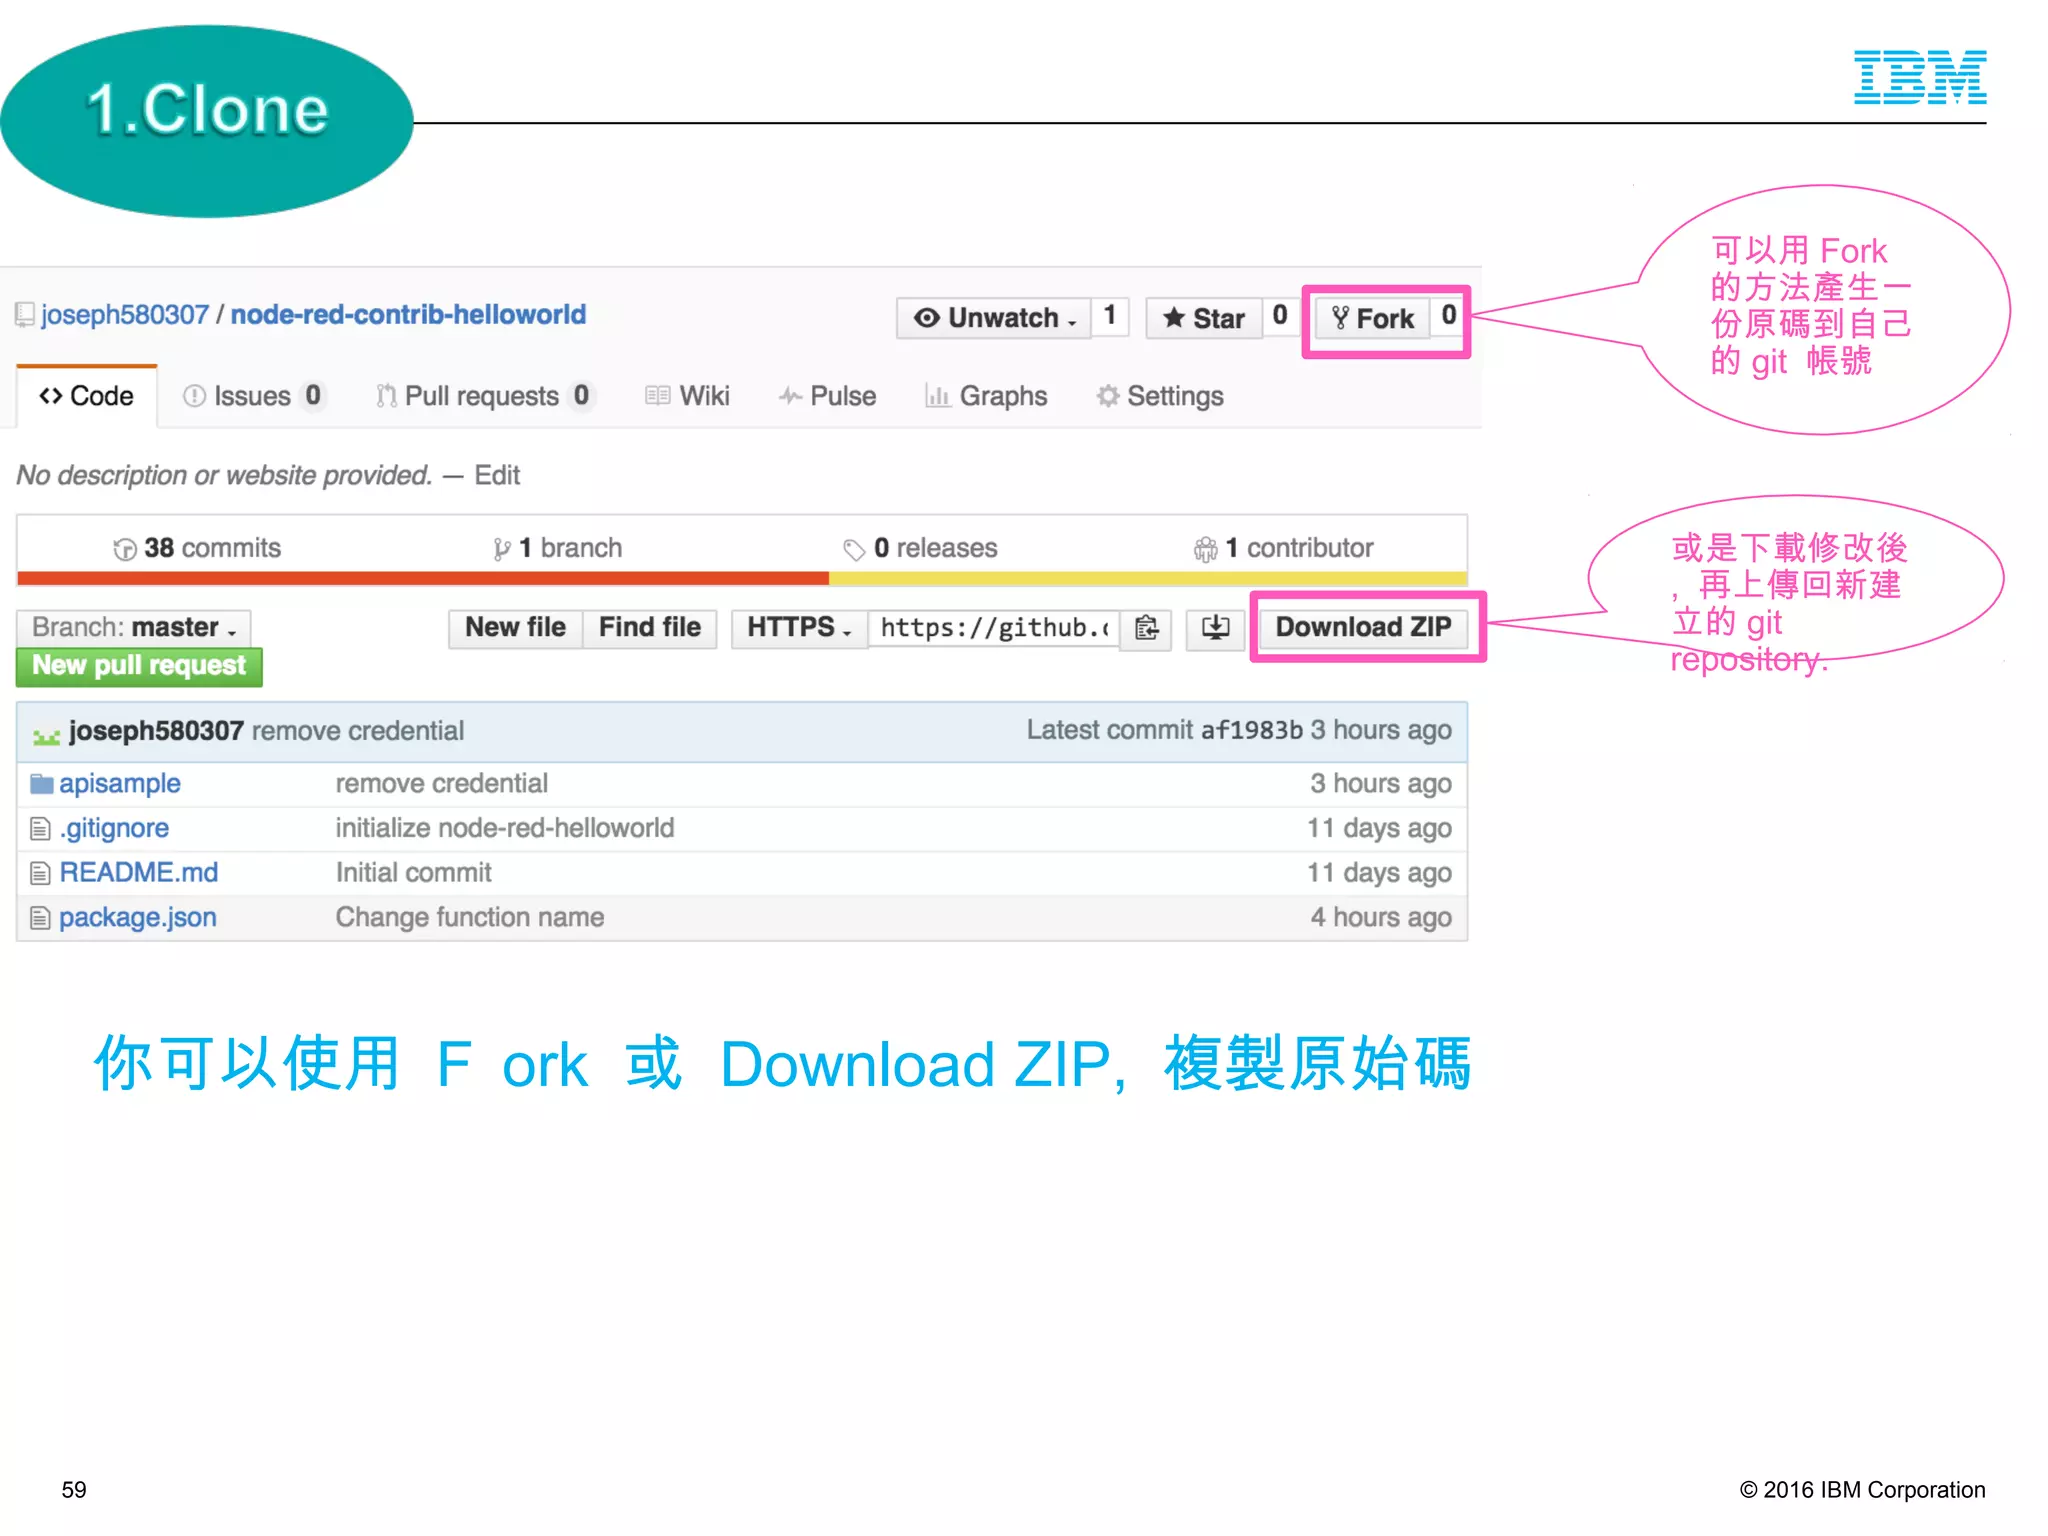Click the New pull request button
Image resolution: width=2048 pixels, height=1536 pixels.
[139, 666]
